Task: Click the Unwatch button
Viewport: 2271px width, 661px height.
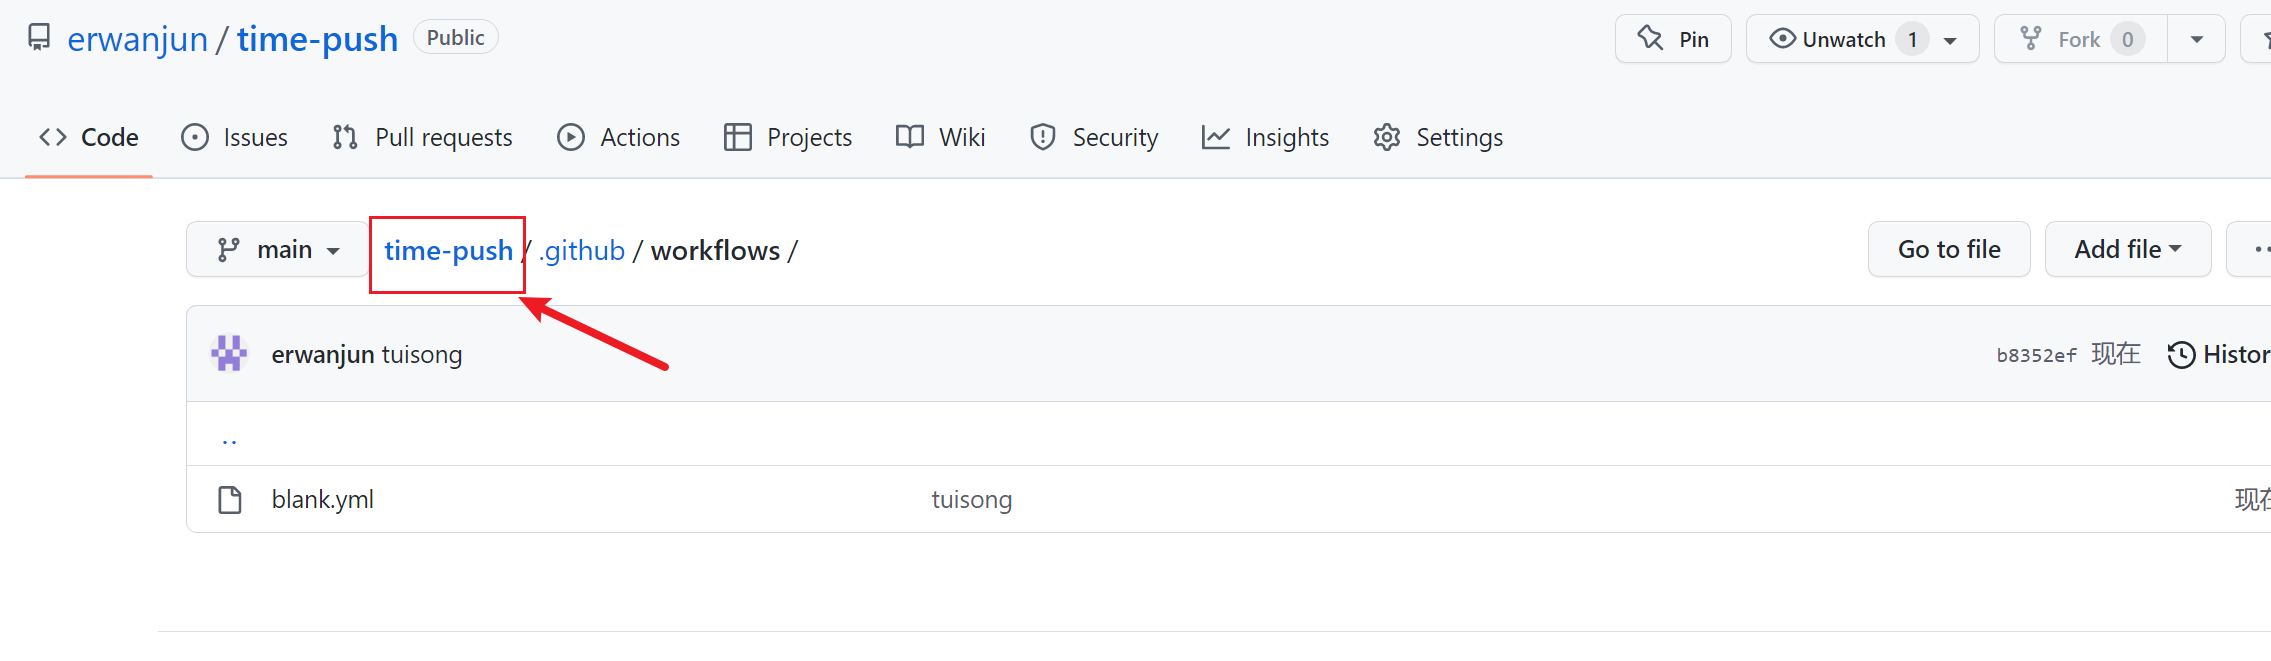Action: [x=1862, y=39]
